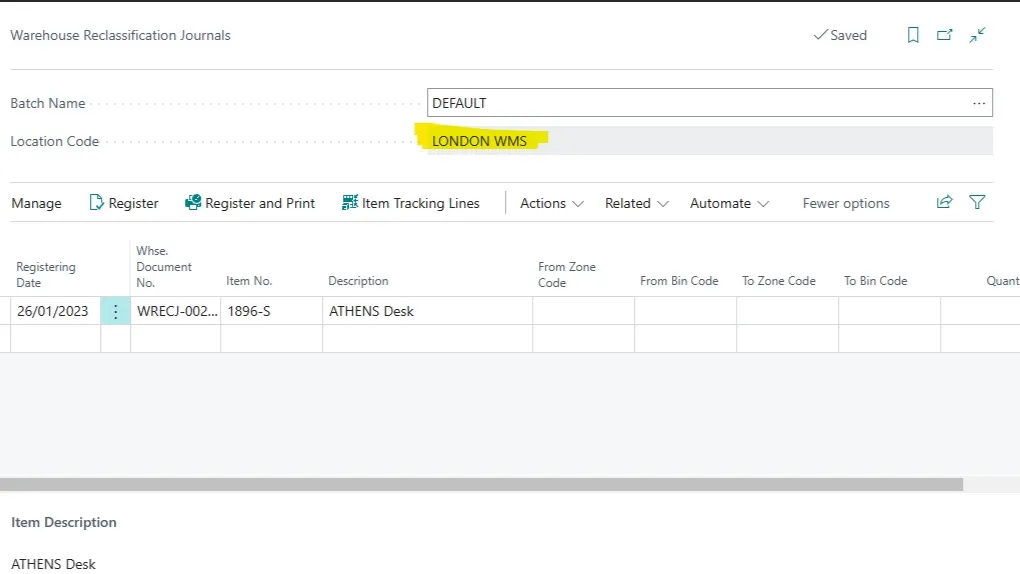Screen dimensions: 1020x574
Task: Expand the Related menu
Action: (636, 203)
